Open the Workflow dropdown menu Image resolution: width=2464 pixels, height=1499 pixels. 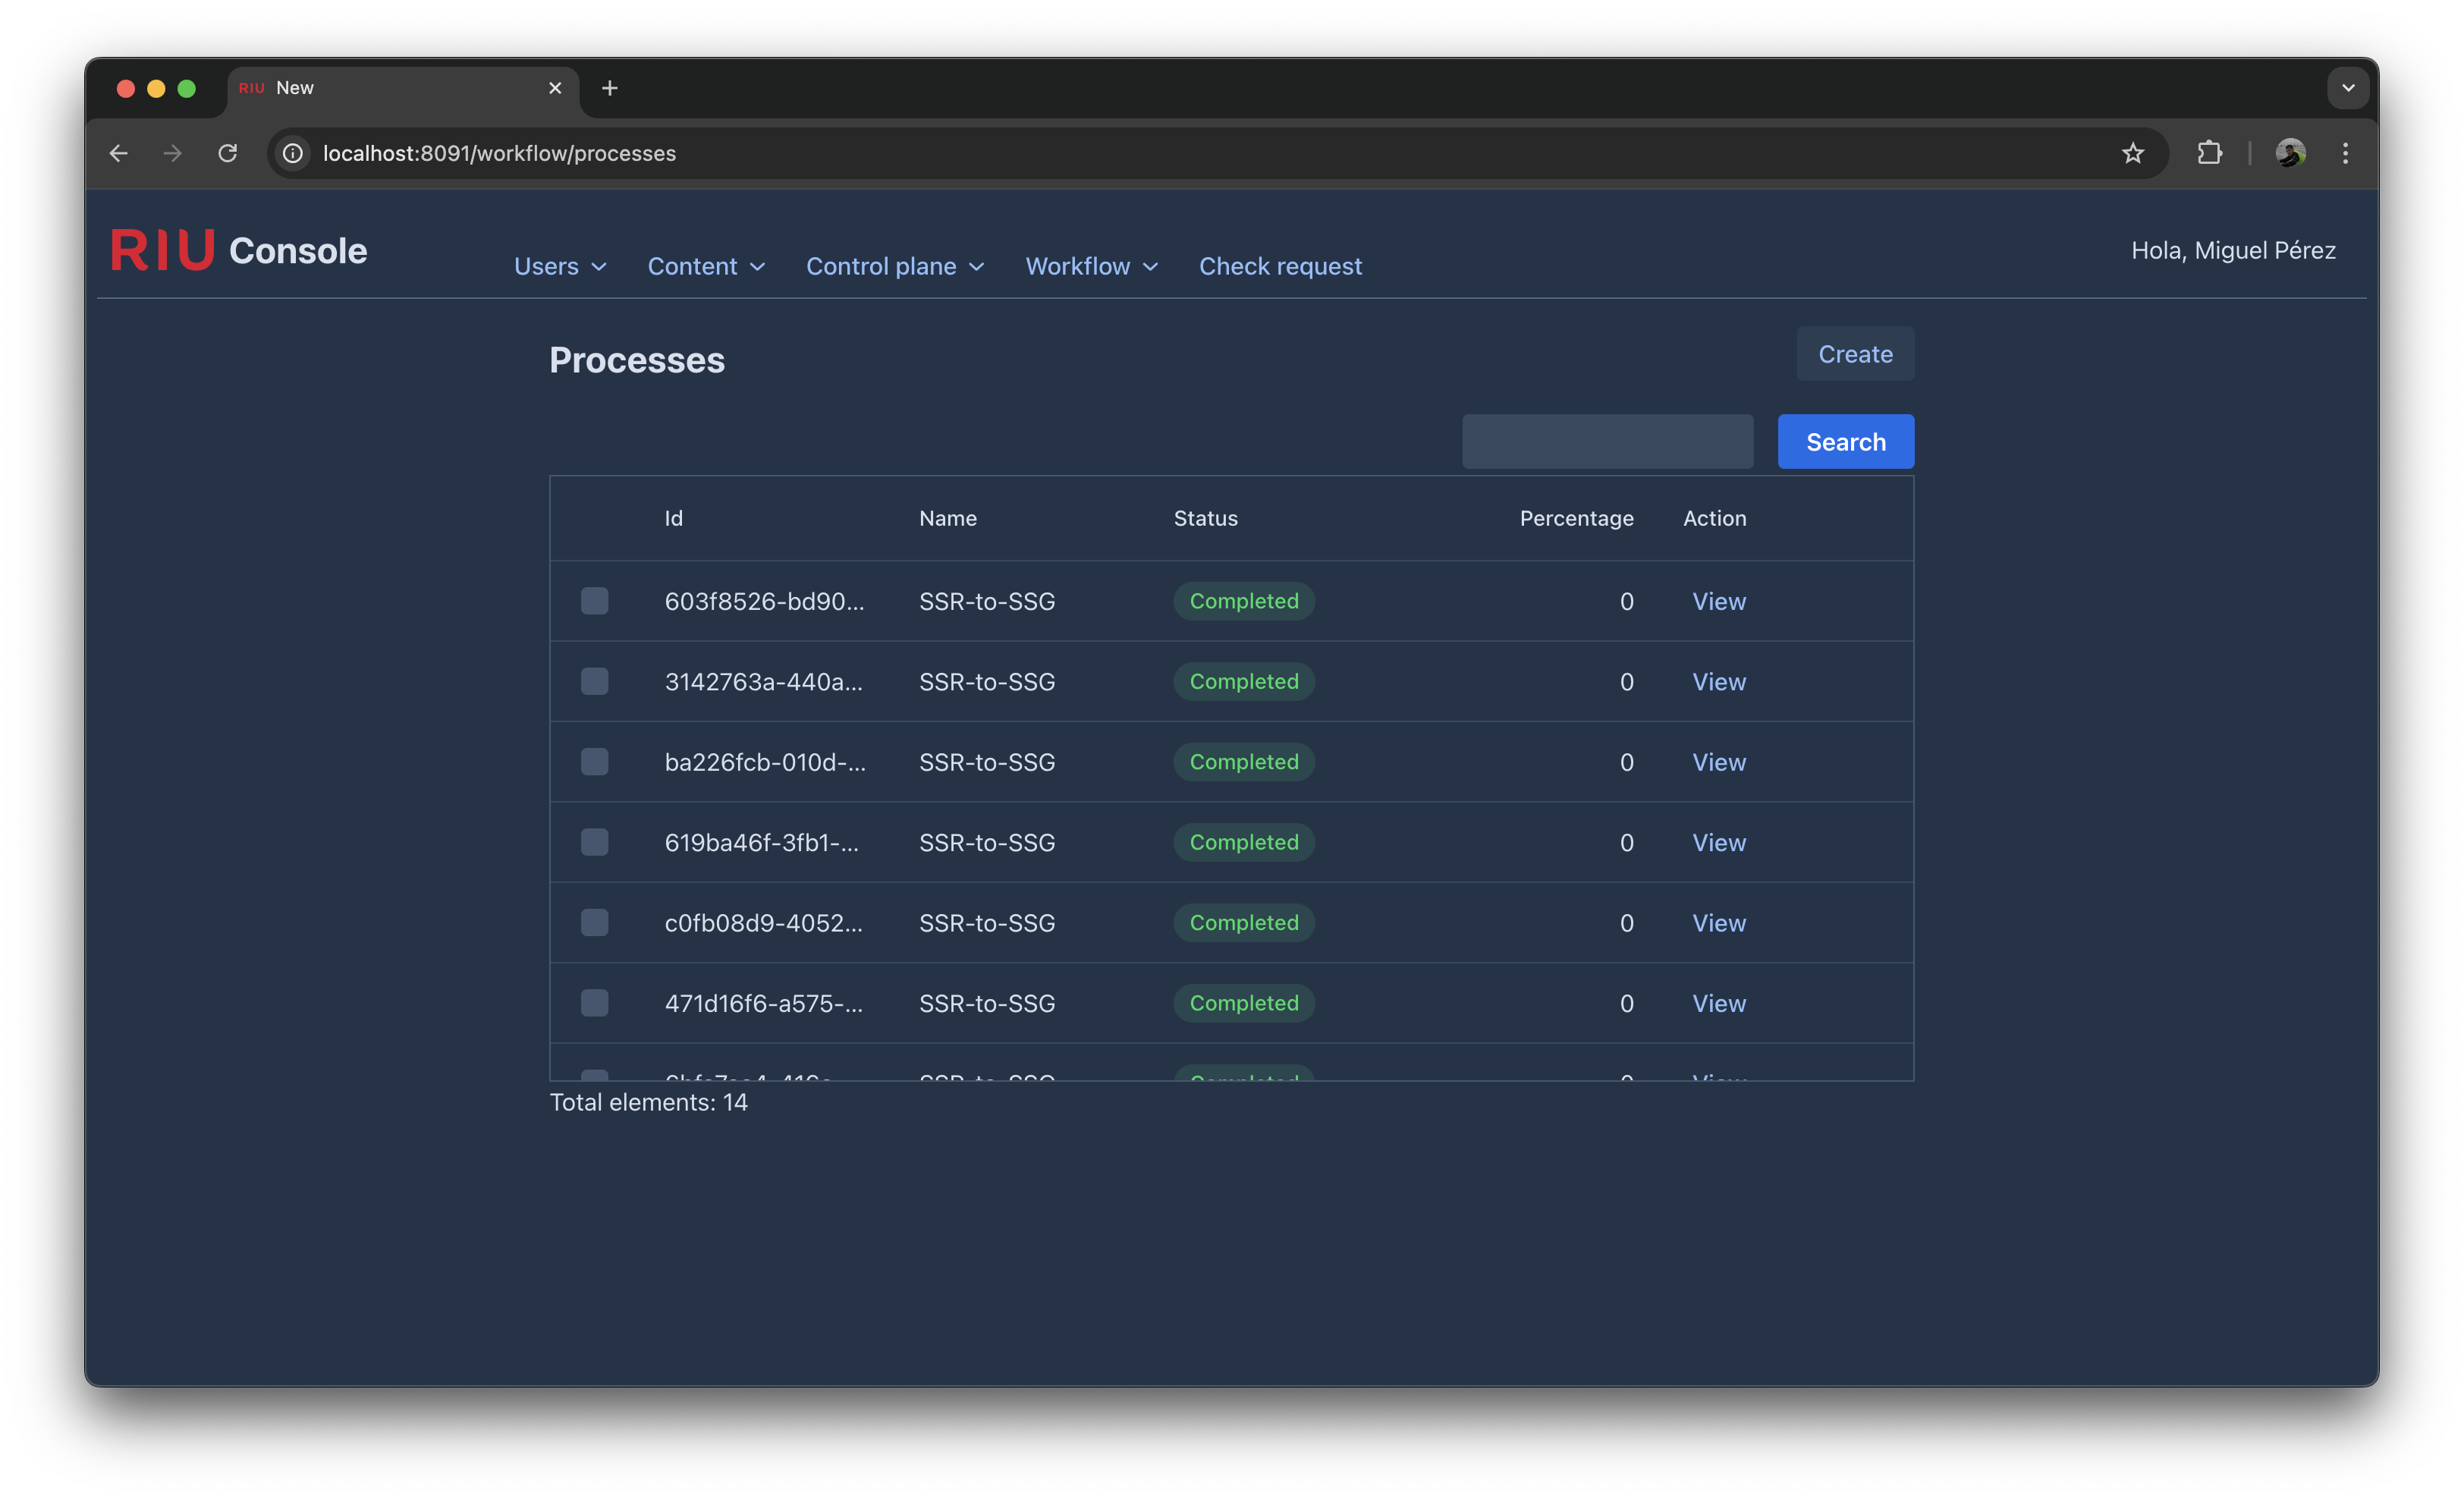pyautogui.click(x=1091, y=266)
